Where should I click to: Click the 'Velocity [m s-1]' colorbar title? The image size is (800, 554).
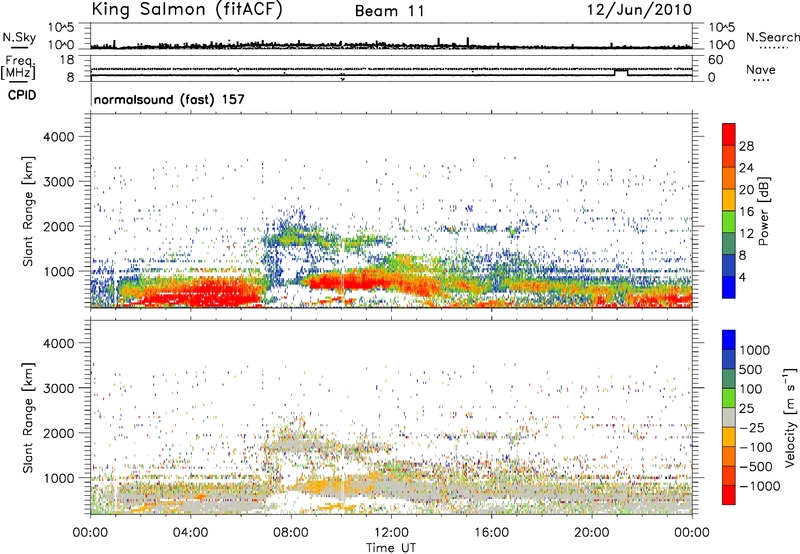[790, 417]
